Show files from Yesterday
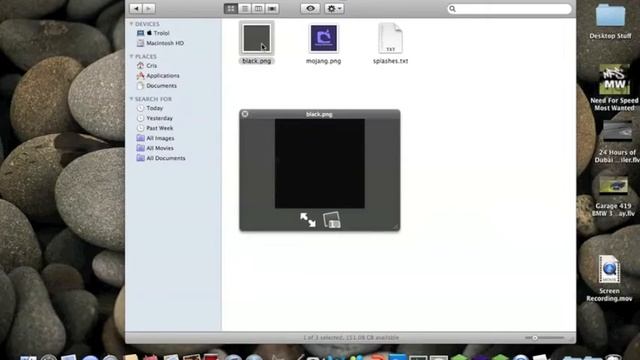This screenshot has height=360, width=640. 155,118
